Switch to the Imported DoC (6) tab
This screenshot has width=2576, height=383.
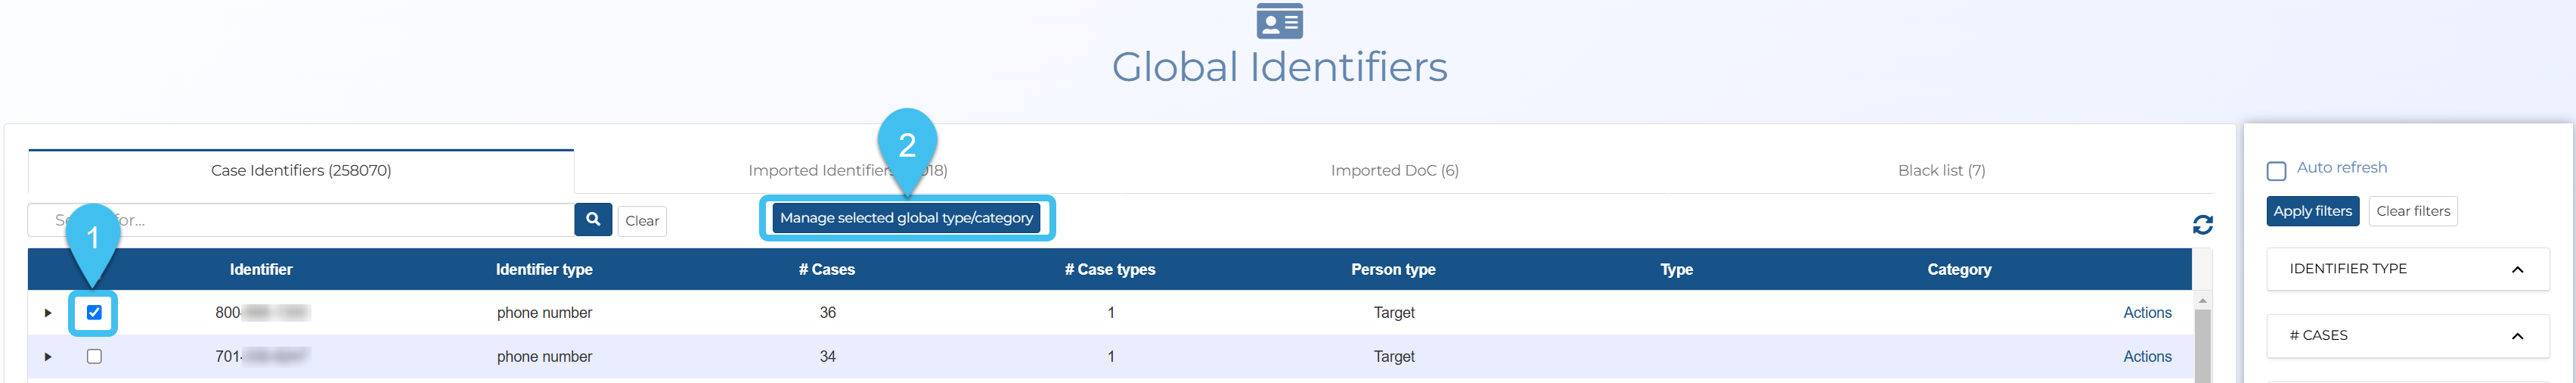coord(1394,171)
